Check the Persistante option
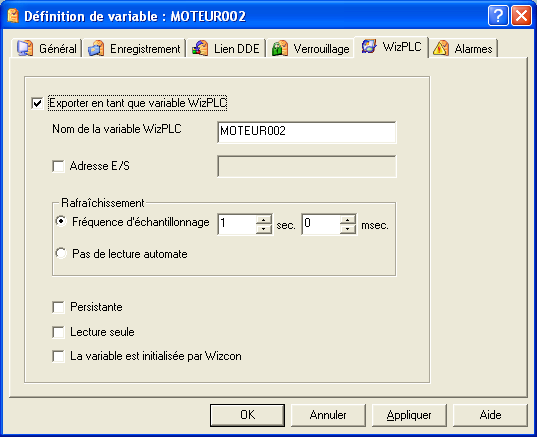Viewport: 537px width, 437px height. coord(58,307)
